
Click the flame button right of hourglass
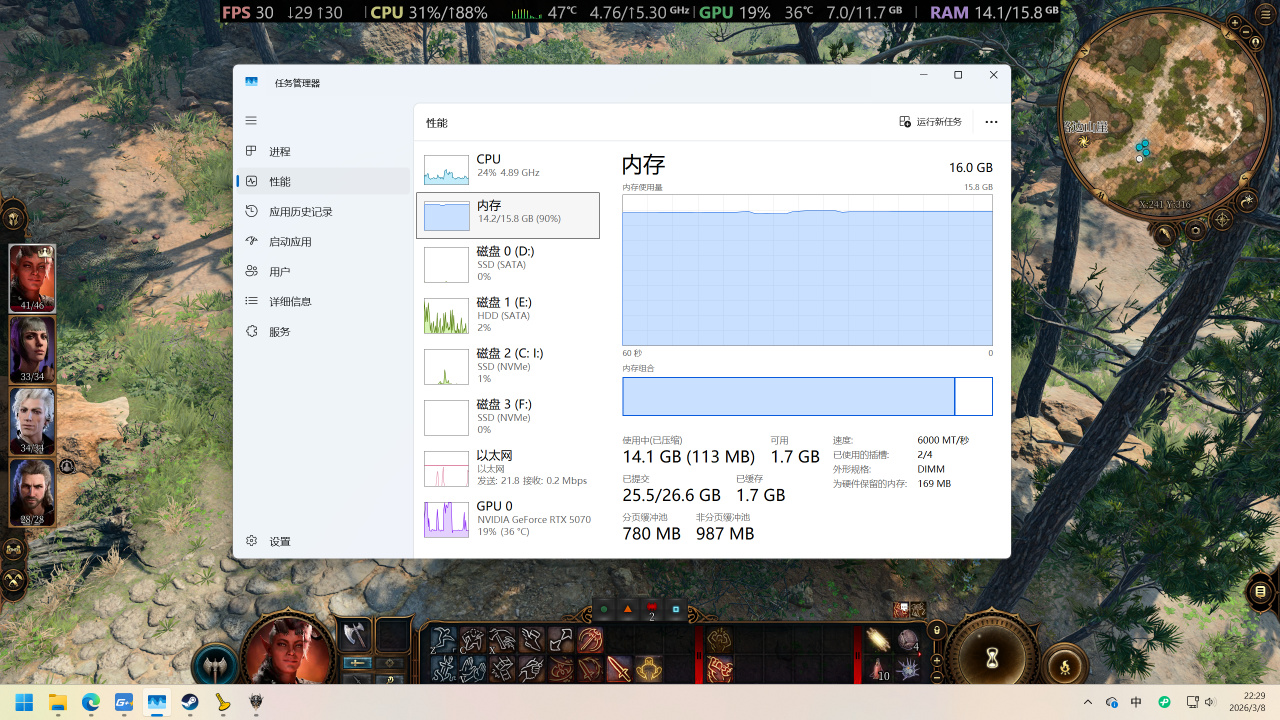1064,665
